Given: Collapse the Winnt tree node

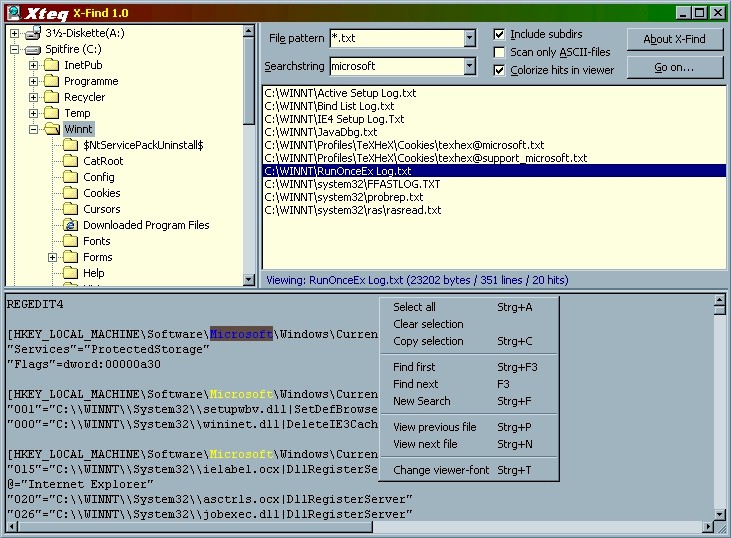Looking at the screenshot, I should (x=33, y=130).
